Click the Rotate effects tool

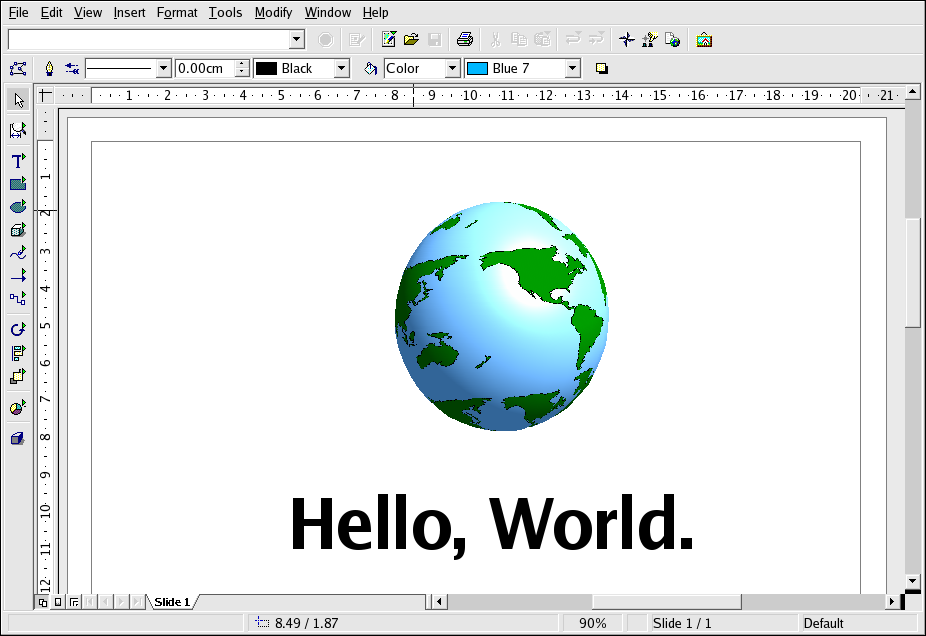point(18,329)
